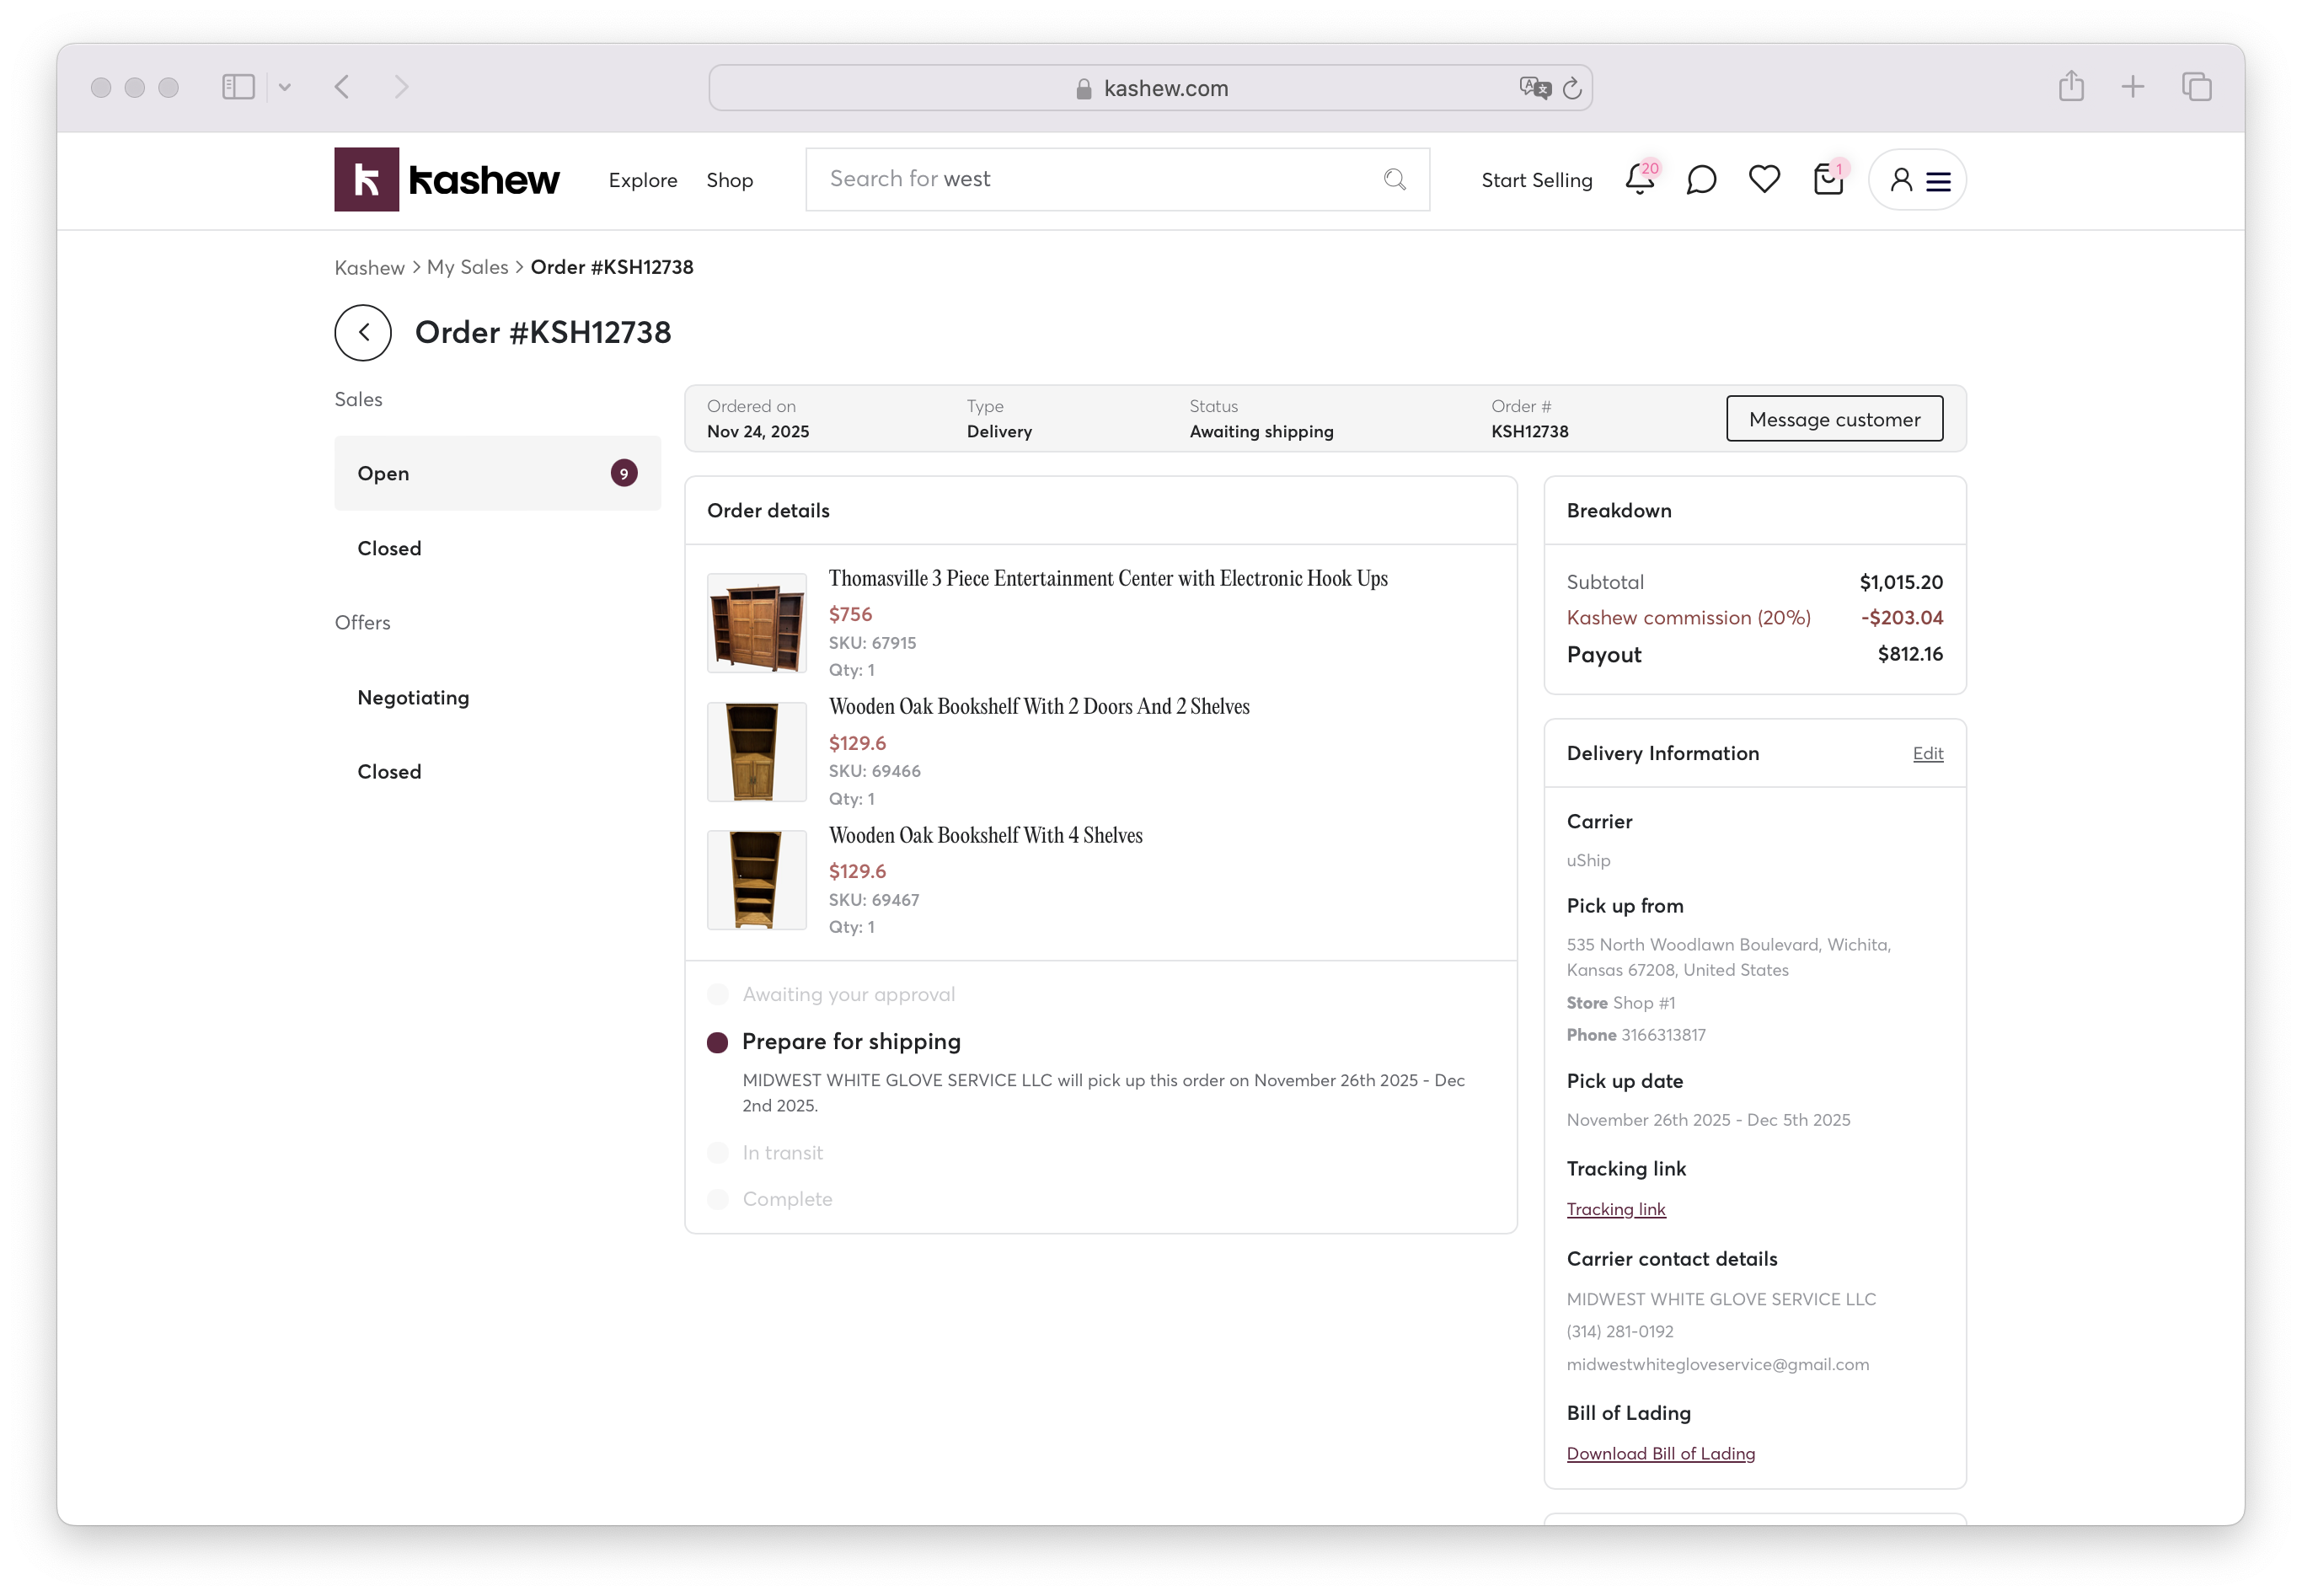Screen dimensions: 2302x1596
Task: Click the Kashew logo
Action: pyautogui.click(x=447, y=179)
